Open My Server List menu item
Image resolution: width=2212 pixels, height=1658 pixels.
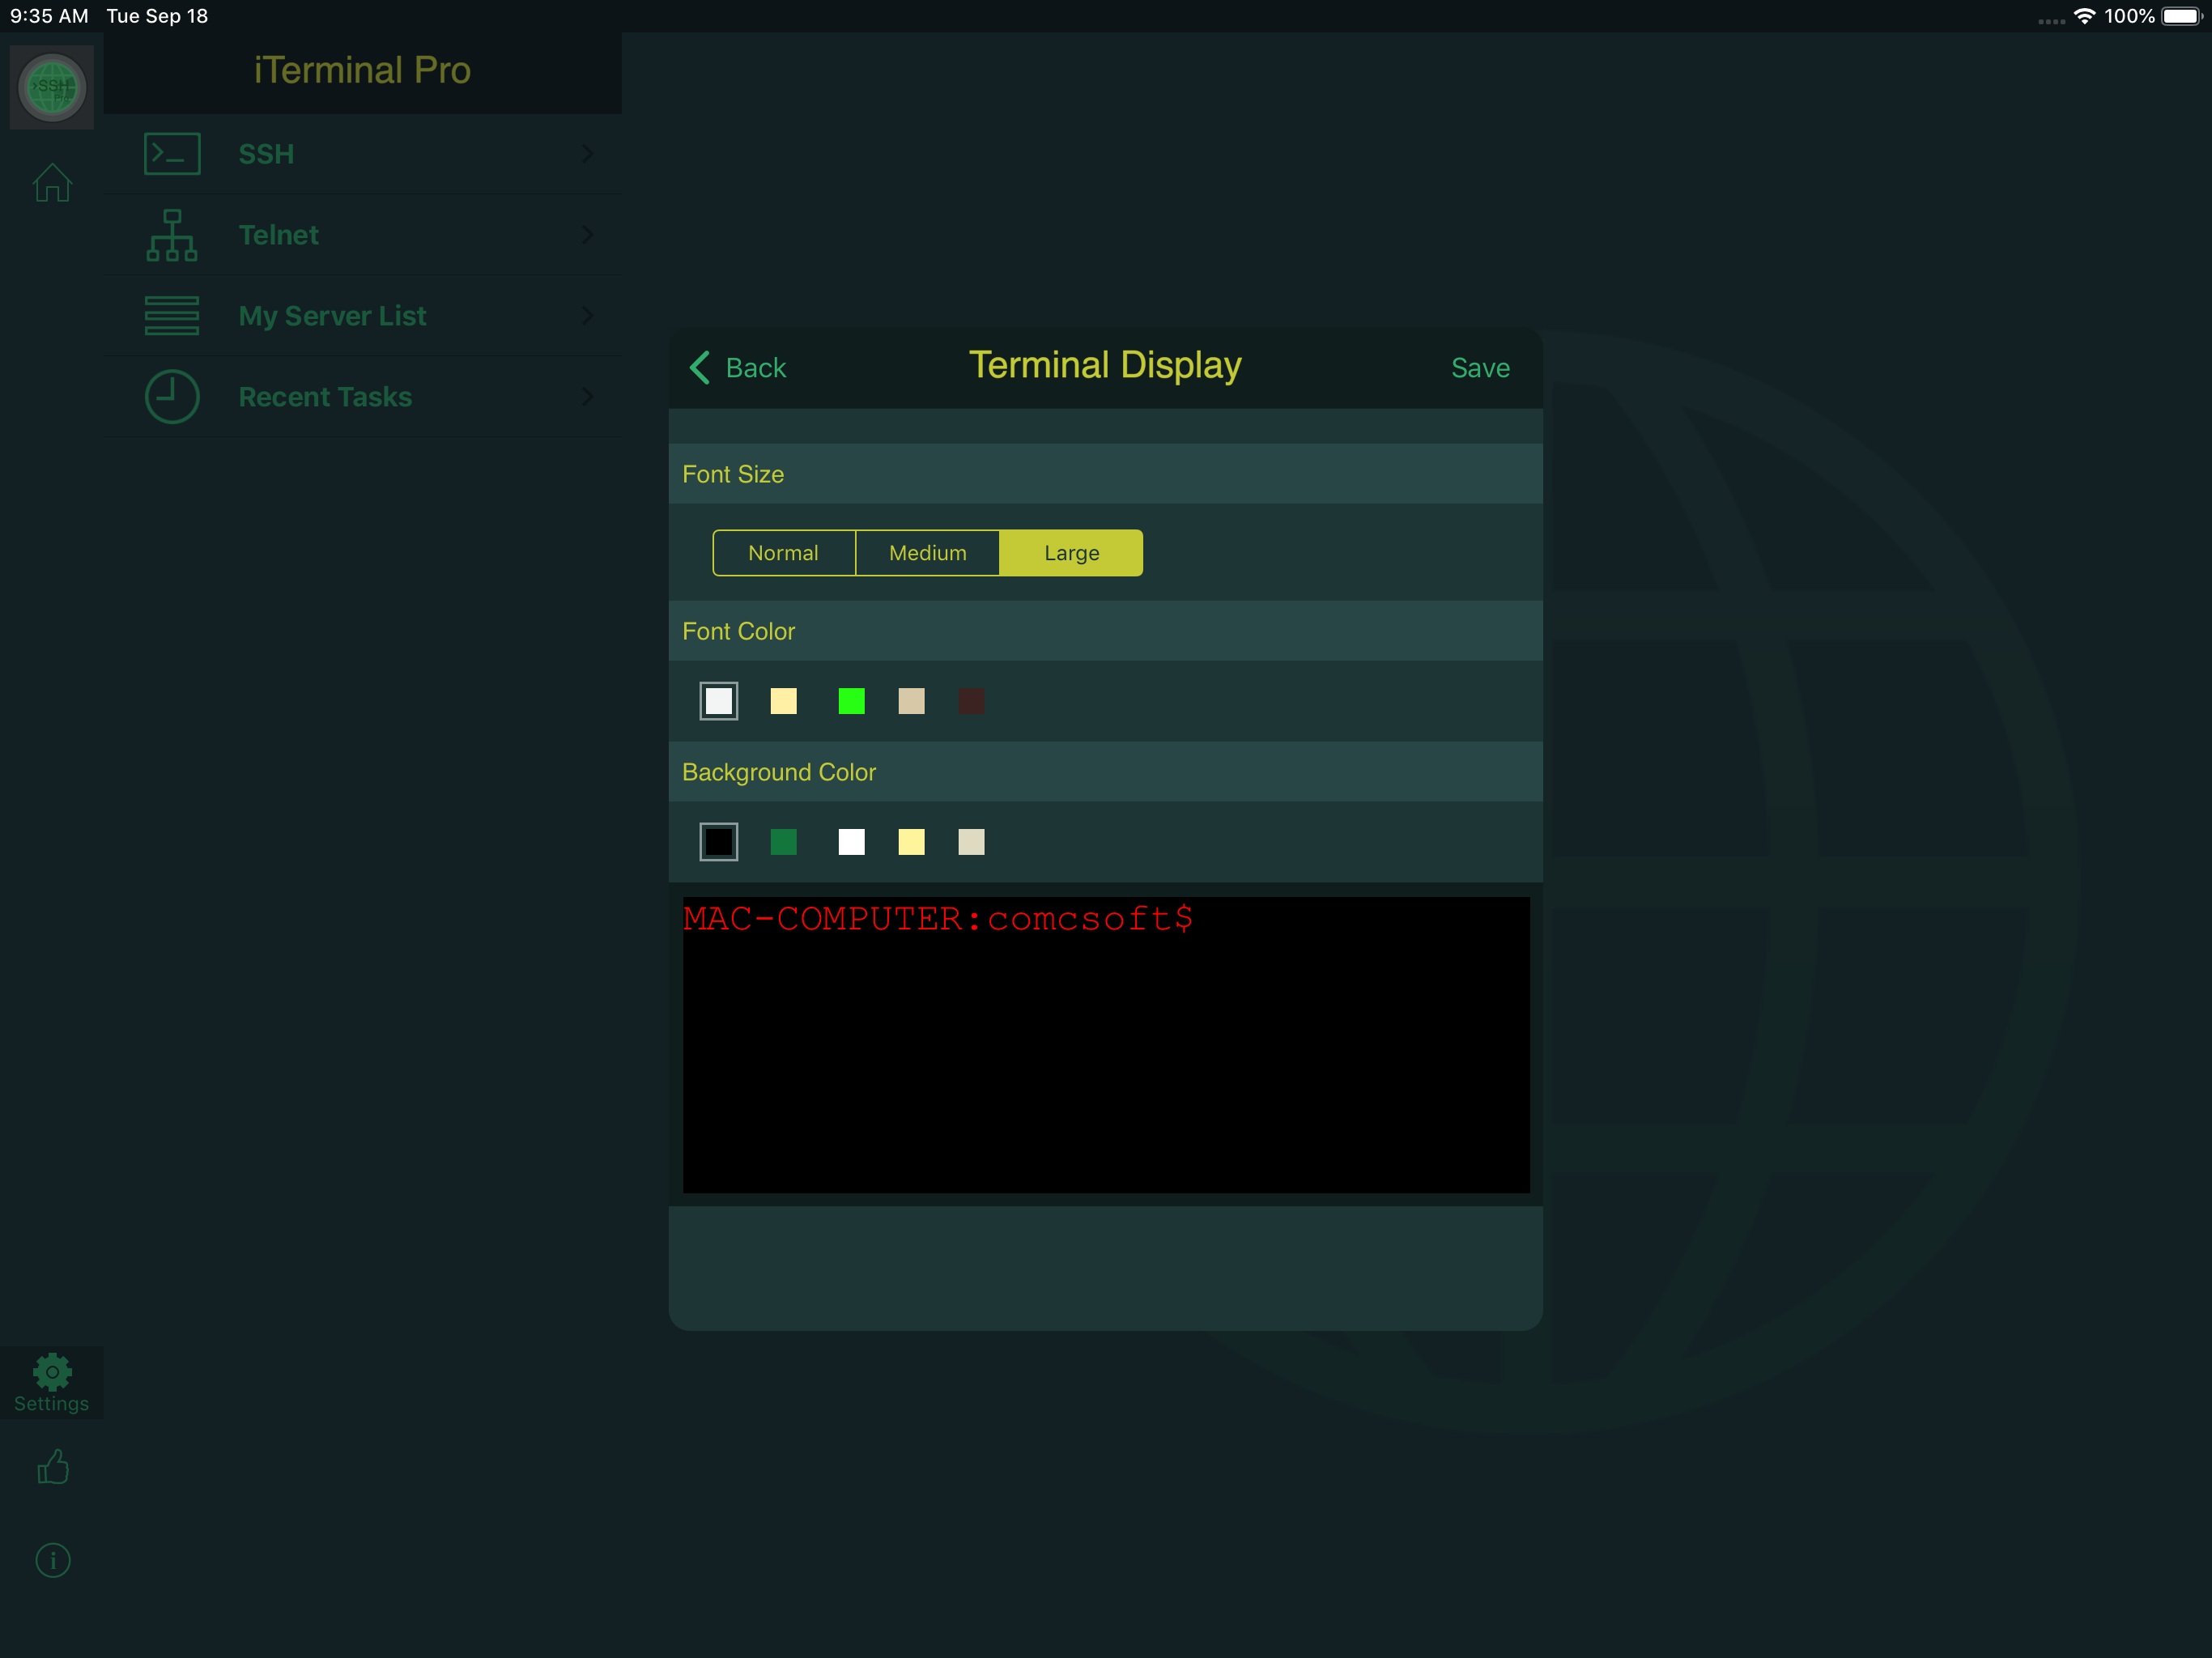[x=332, y=316]
